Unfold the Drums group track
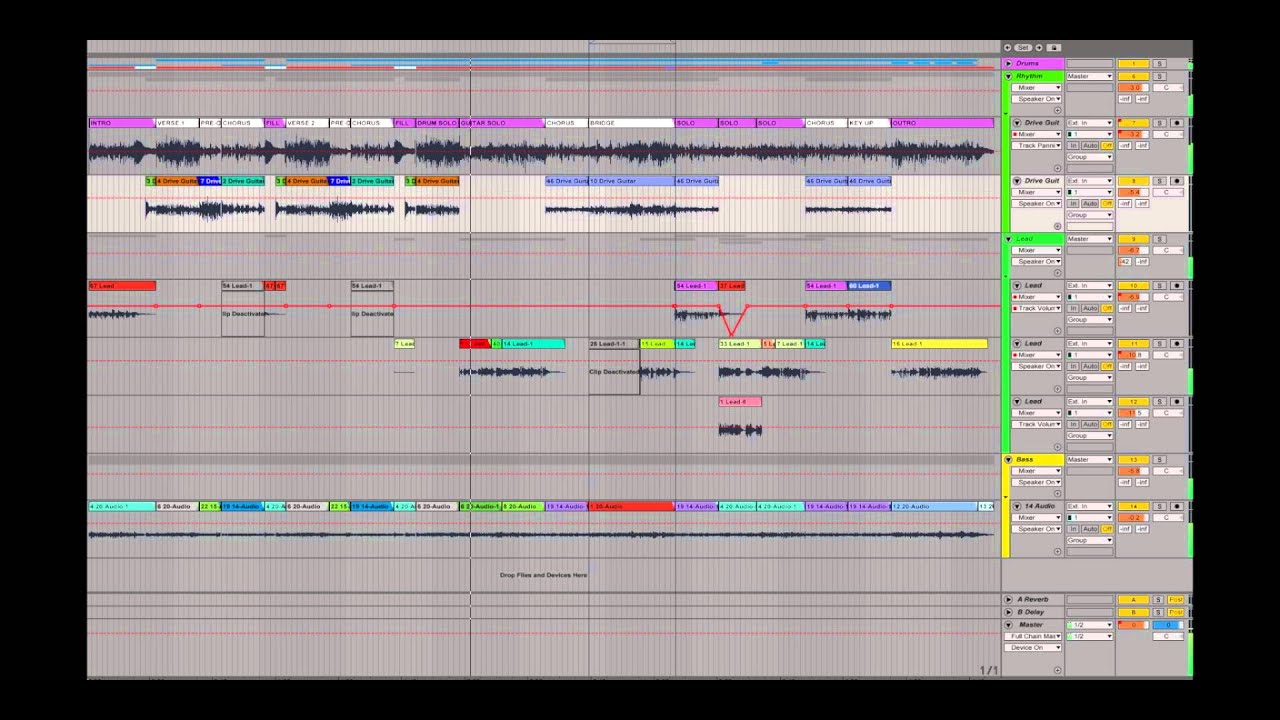 pyautogui.click(x=1008, y=64)
